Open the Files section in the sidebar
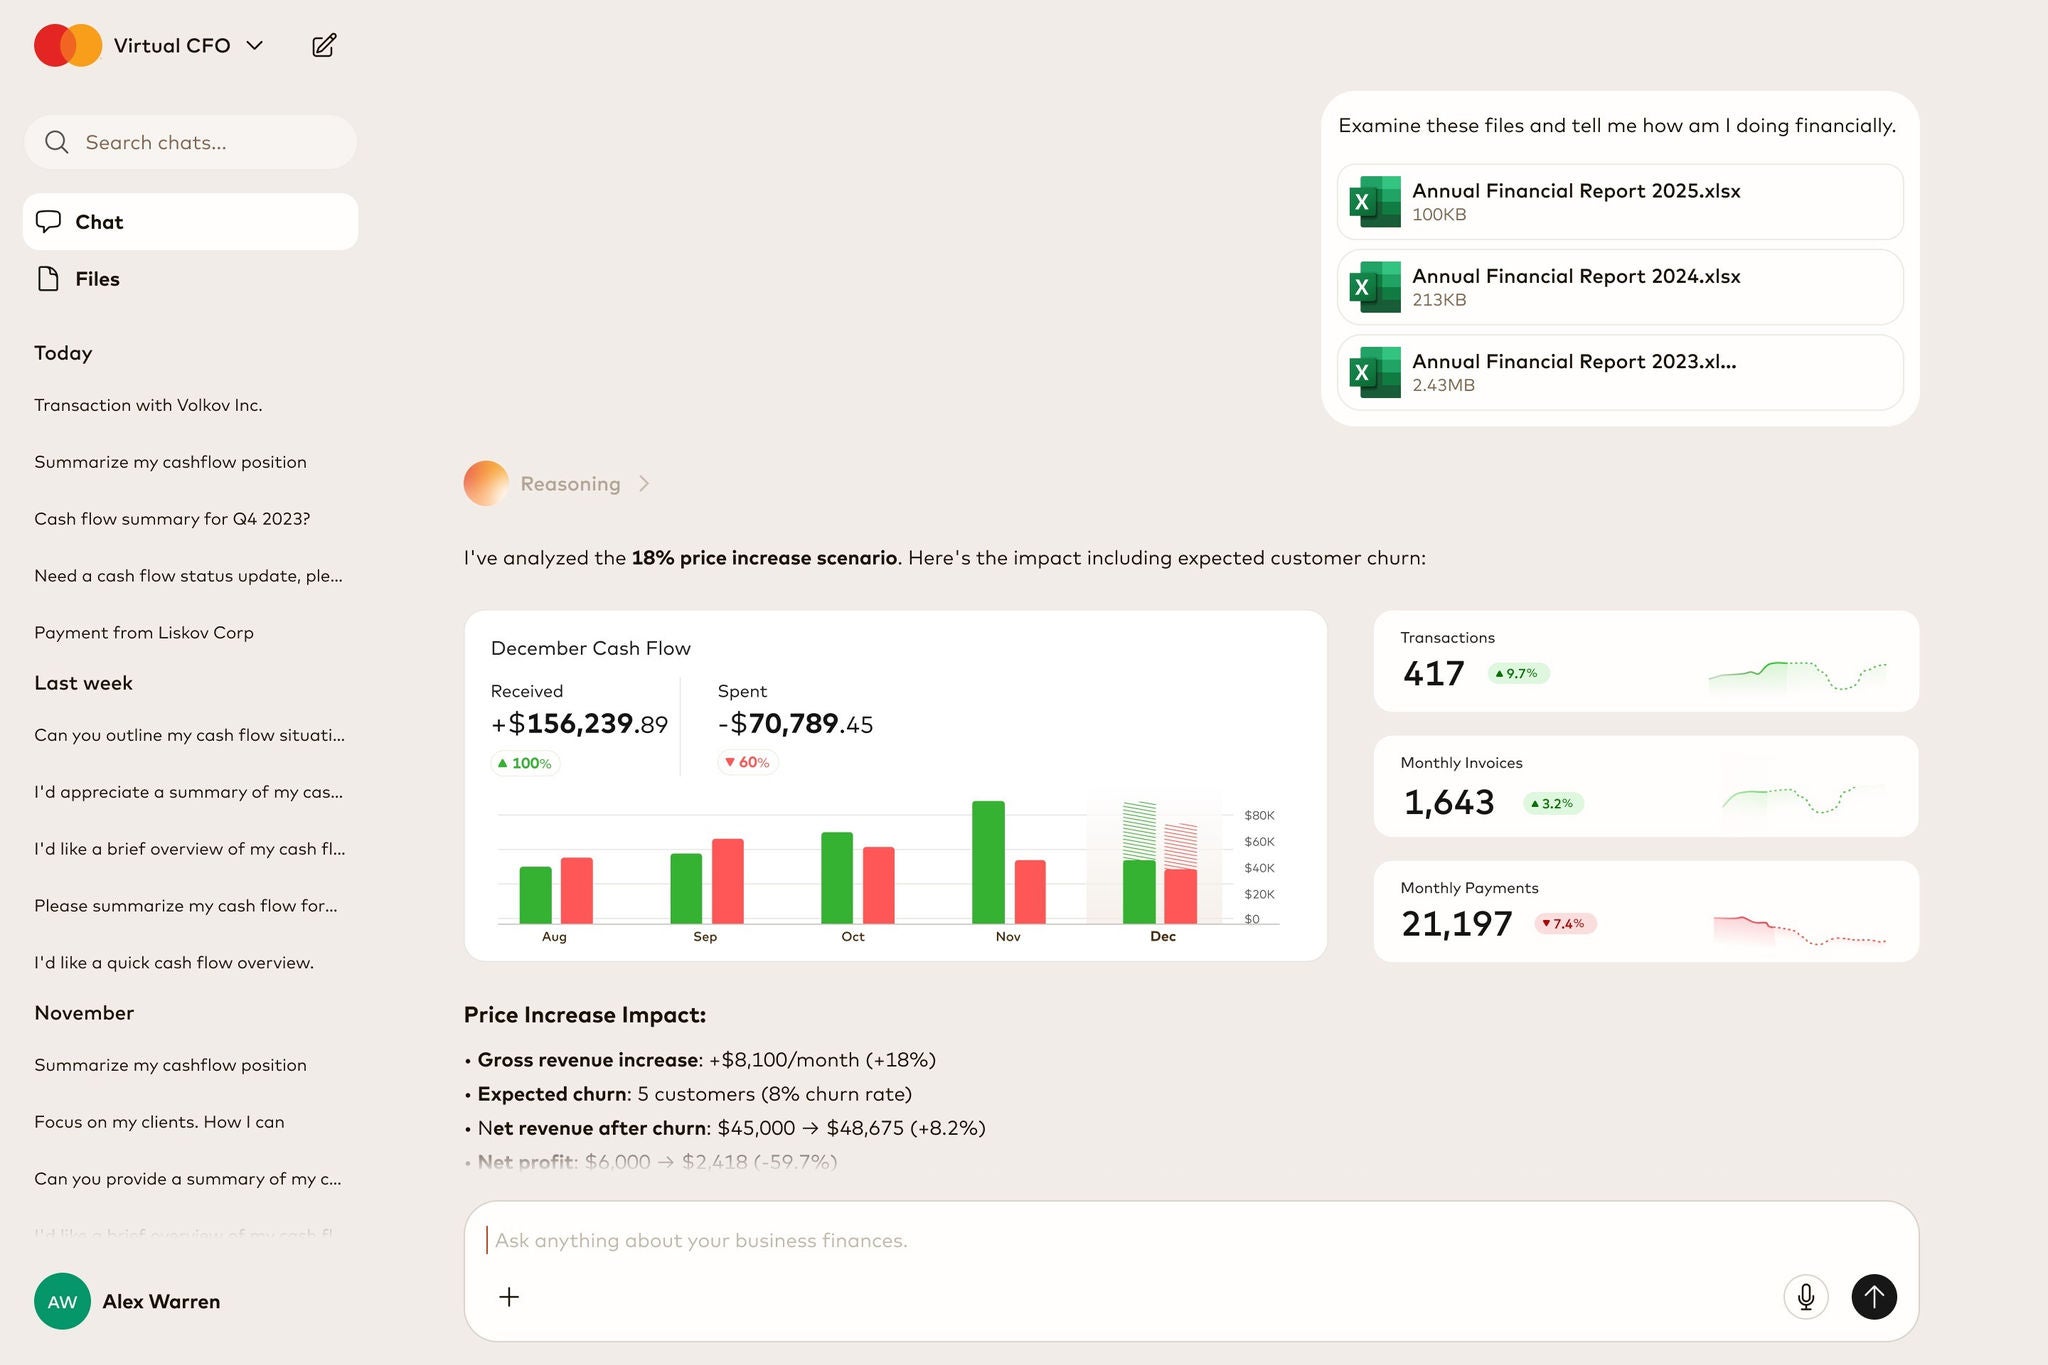The image size is (2048, 1365). pyautogui.click(x=96, y=279)
